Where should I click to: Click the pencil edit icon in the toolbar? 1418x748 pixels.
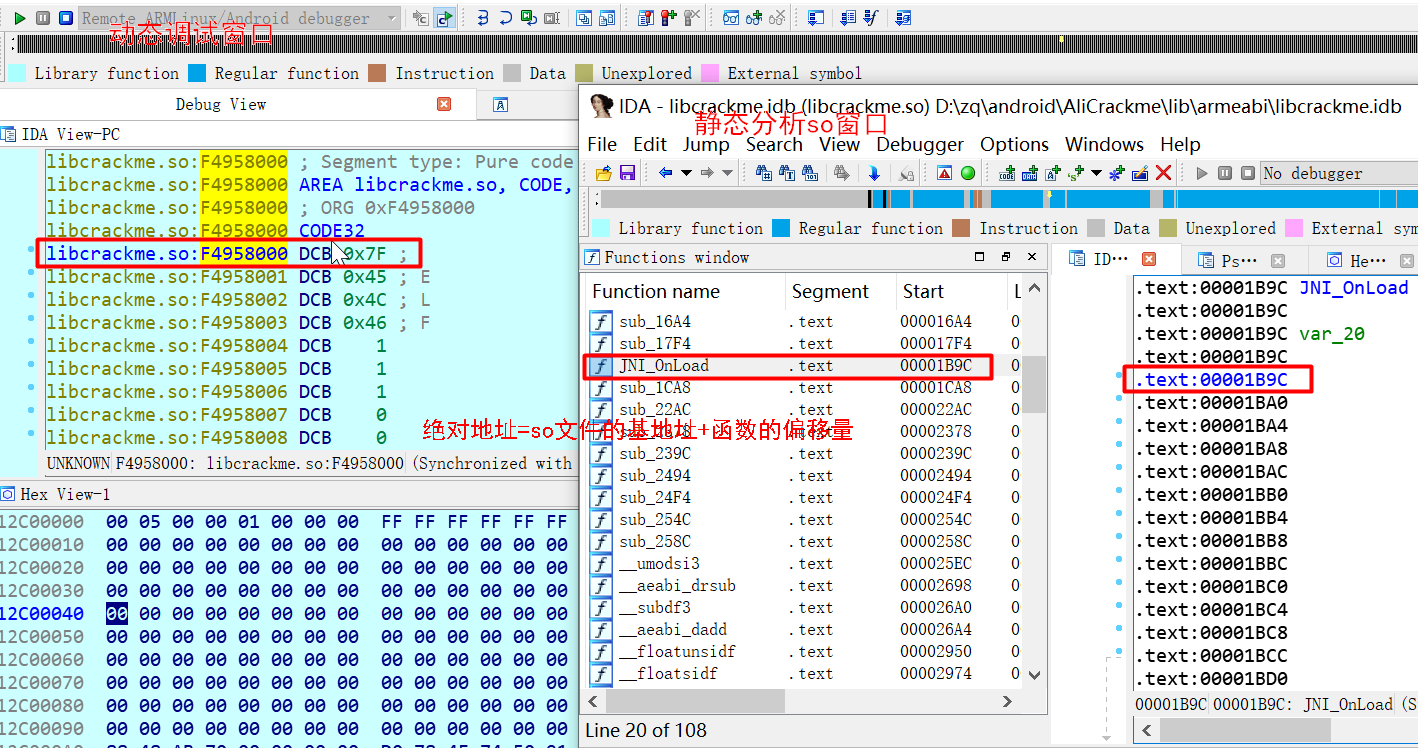coord(1140,173)
